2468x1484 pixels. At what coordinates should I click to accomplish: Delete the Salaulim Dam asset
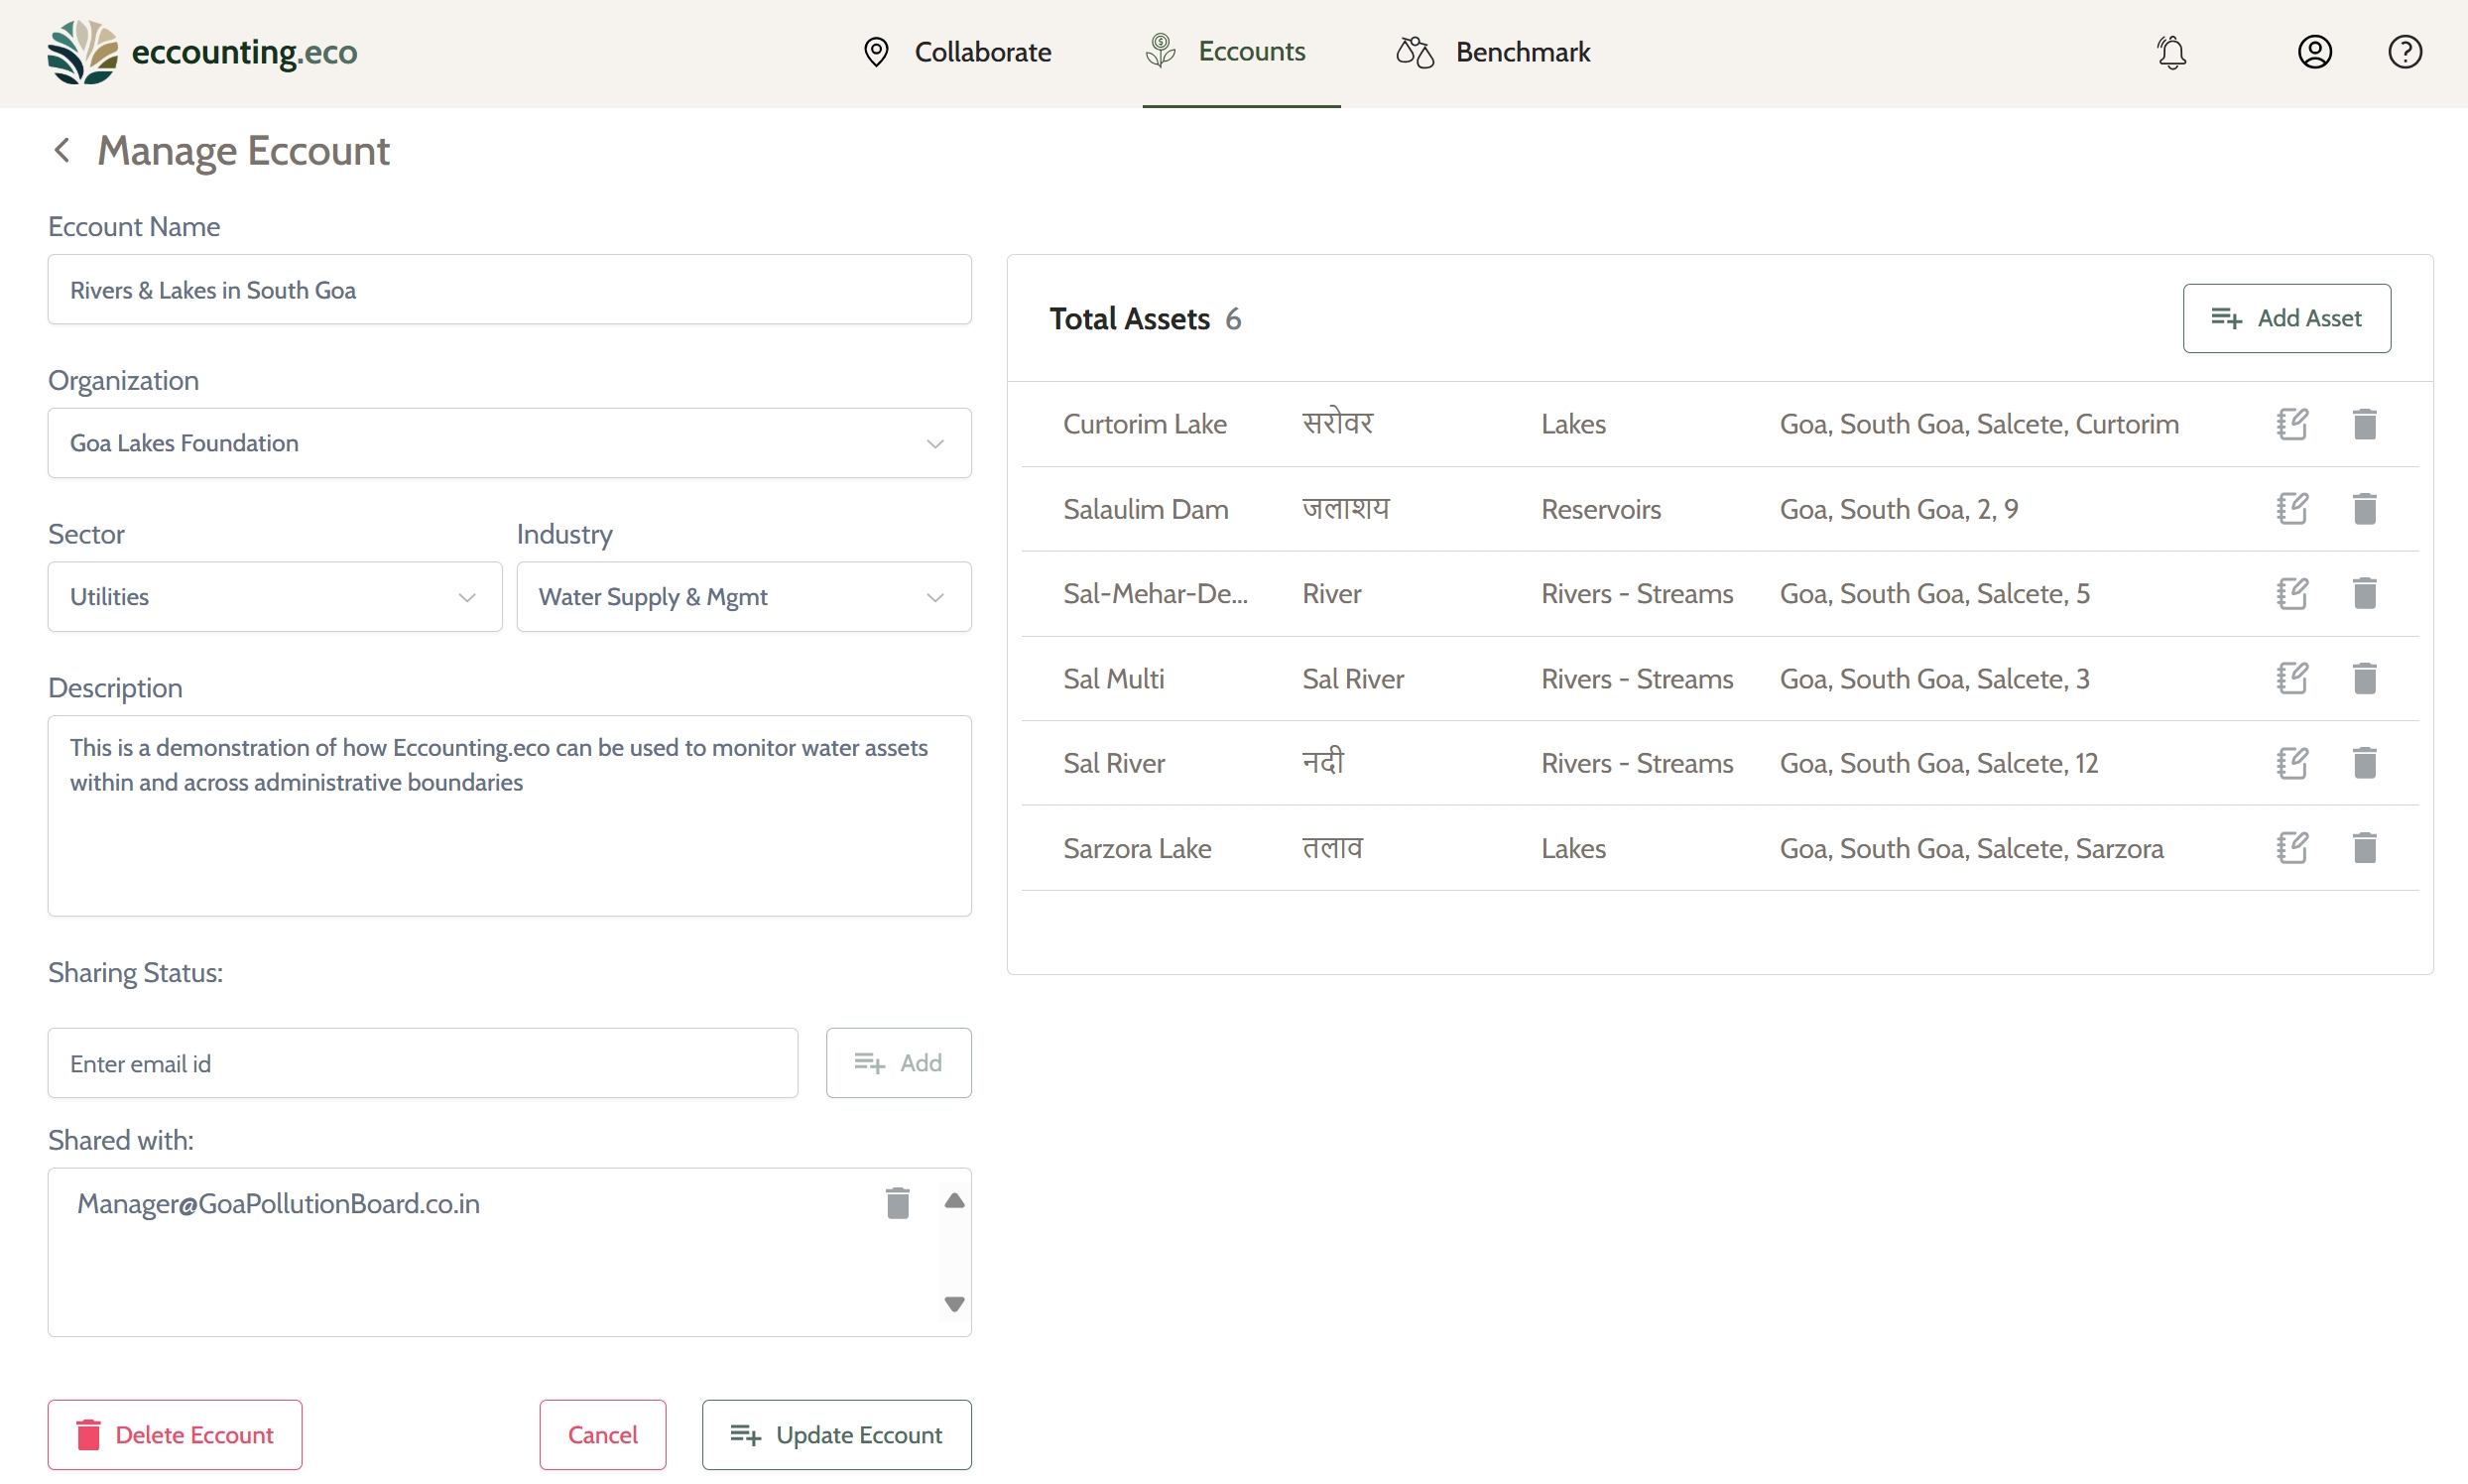(x=2364, y=509)
